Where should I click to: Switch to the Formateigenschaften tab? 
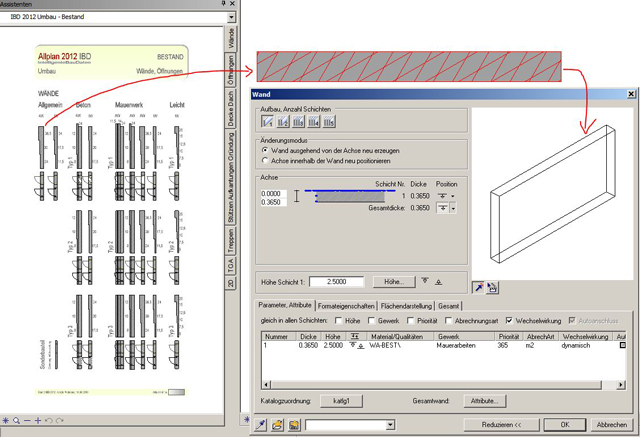(x=347, y=305)
